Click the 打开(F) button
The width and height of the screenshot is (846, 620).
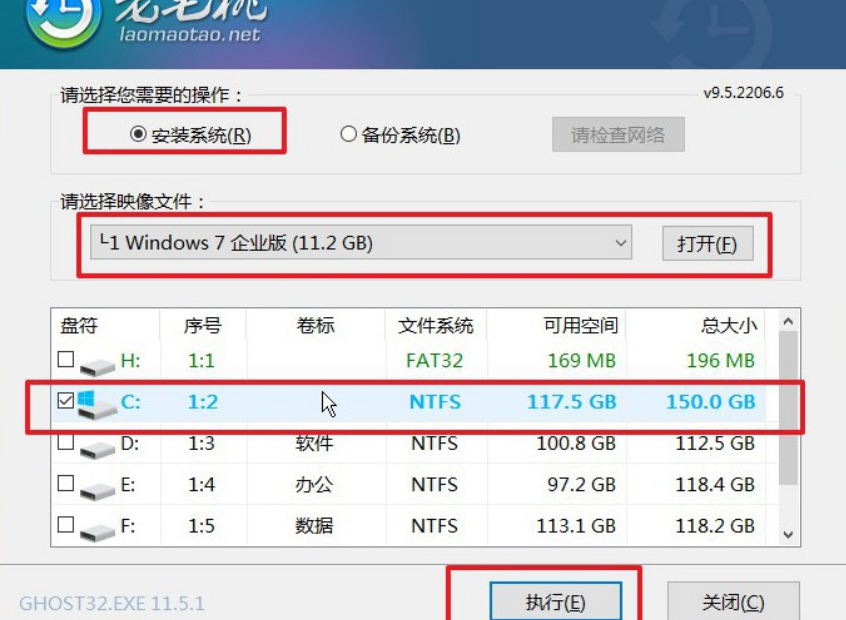tap(707, 244)
